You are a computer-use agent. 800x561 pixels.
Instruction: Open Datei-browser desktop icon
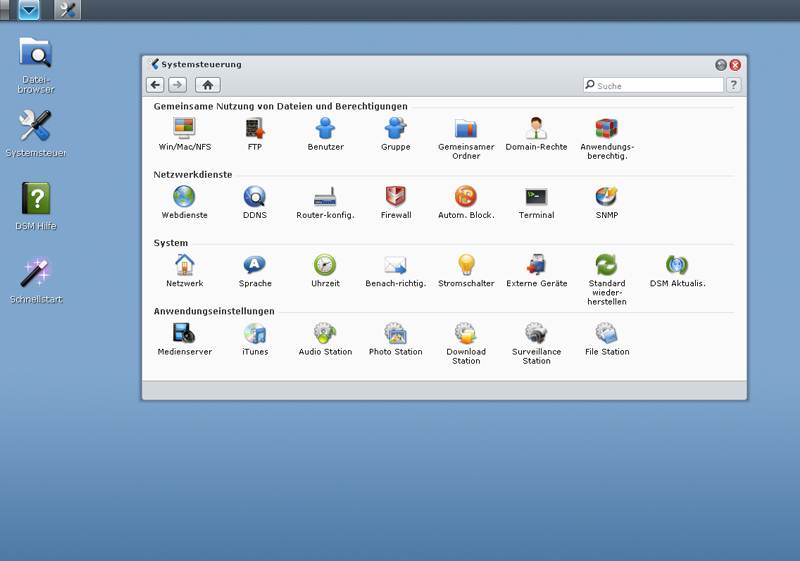[36, 65]
